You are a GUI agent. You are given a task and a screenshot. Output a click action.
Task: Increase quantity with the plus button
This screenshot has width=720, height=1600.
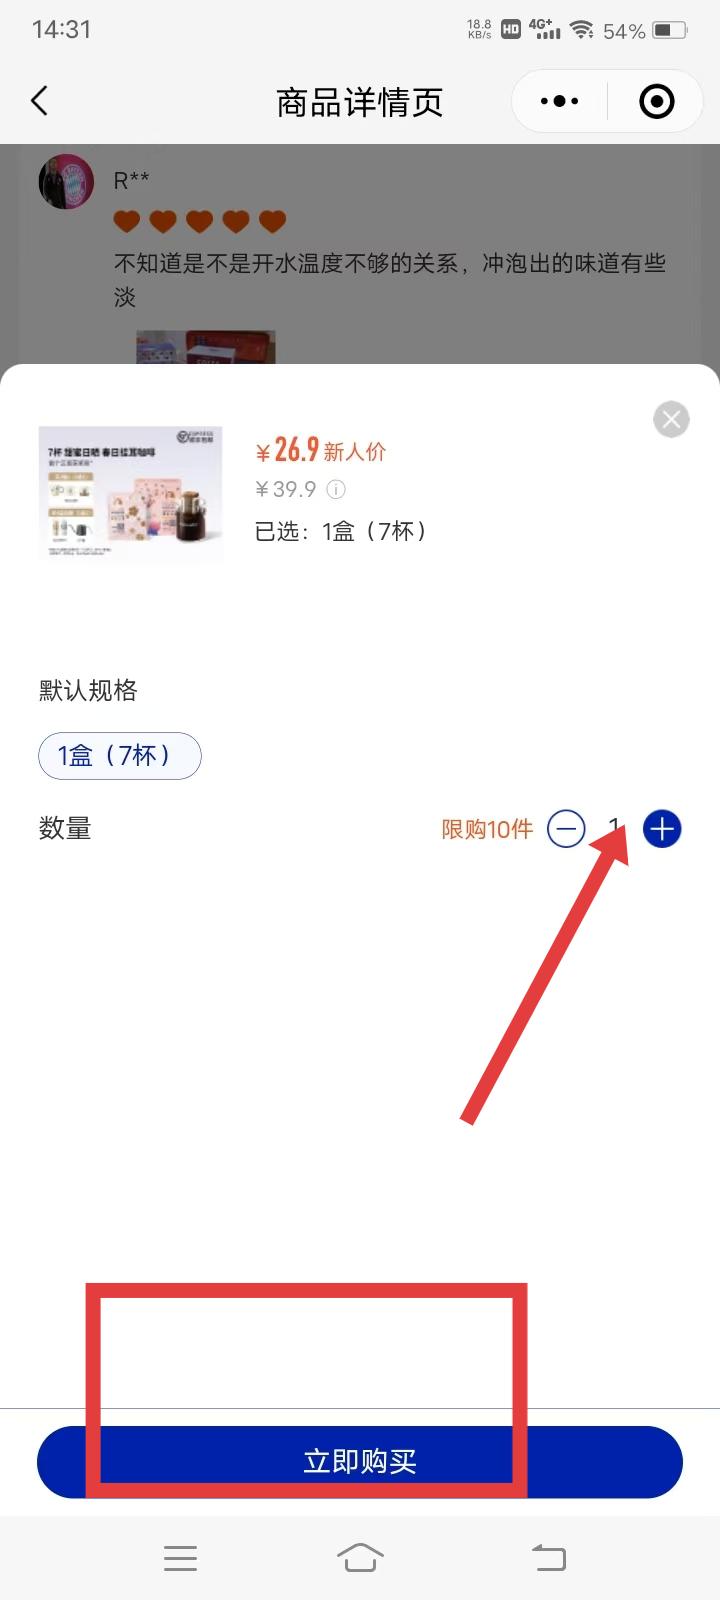point(661,829)
